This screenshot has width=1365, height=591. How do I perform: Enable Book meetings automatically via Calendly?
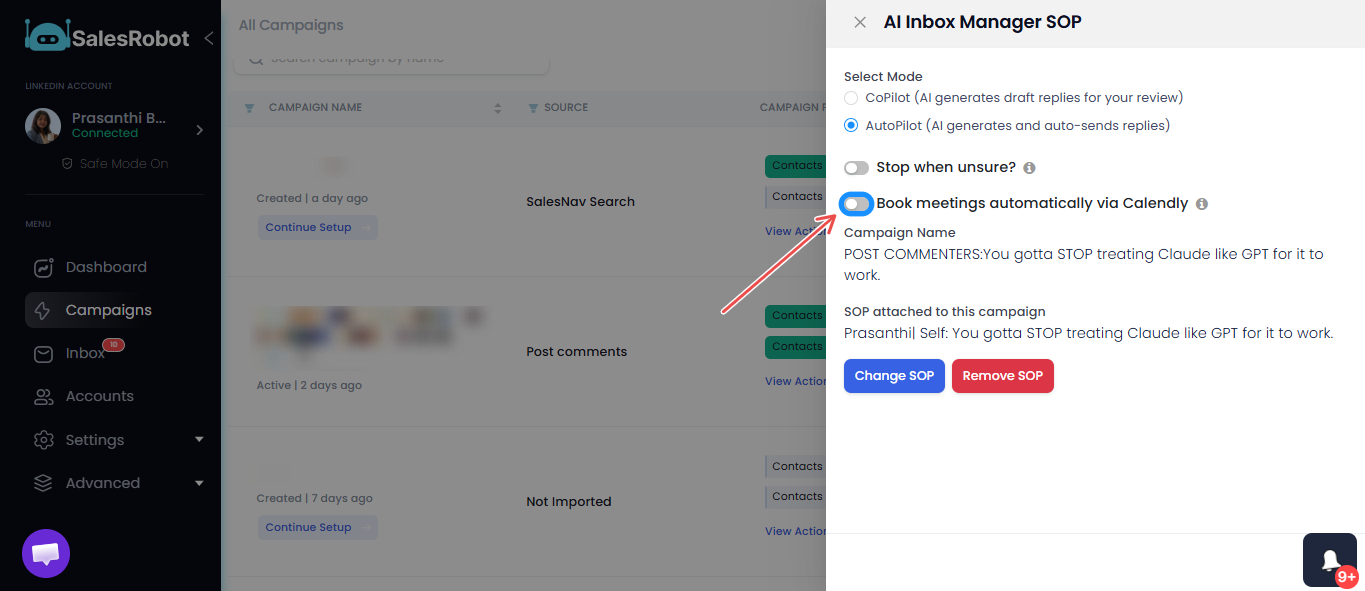tap(857, 204)
